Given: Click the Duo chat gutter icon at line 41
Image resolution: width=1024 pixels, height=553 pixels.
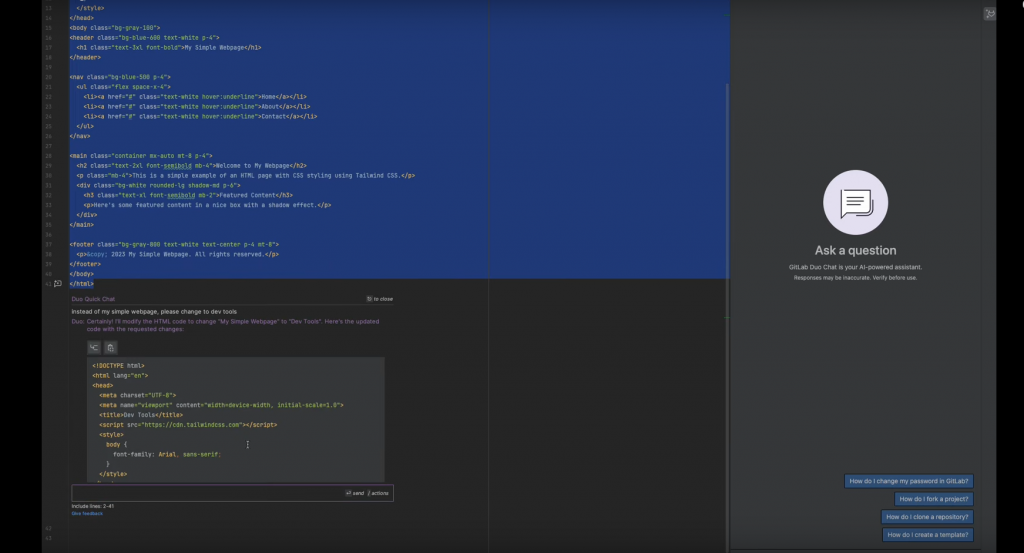Looking at the screenshot, I should (x=57, y=283).
